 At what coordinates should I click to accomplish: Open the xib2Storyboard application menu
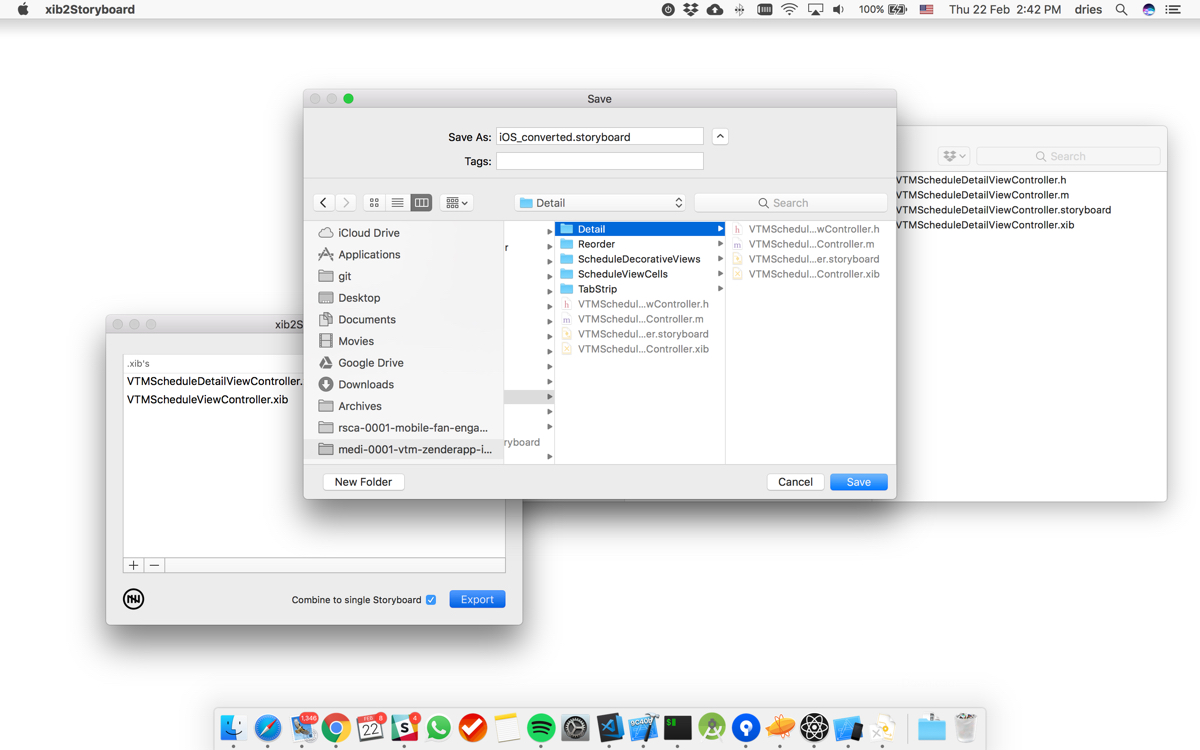pos(90,9)
